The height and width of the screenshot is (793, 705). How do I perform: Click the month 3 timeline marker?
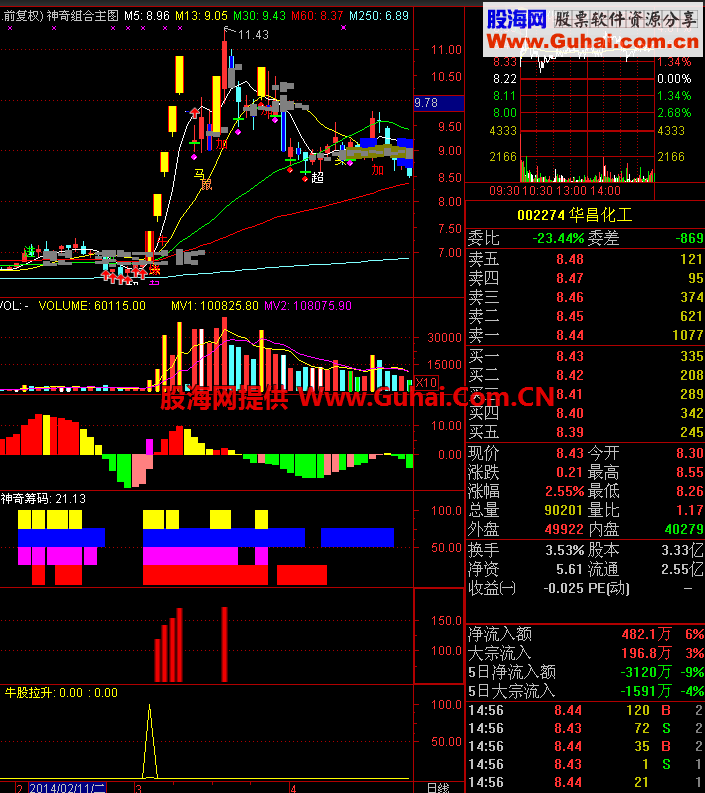pyautogui.click(x=138, y=788)
